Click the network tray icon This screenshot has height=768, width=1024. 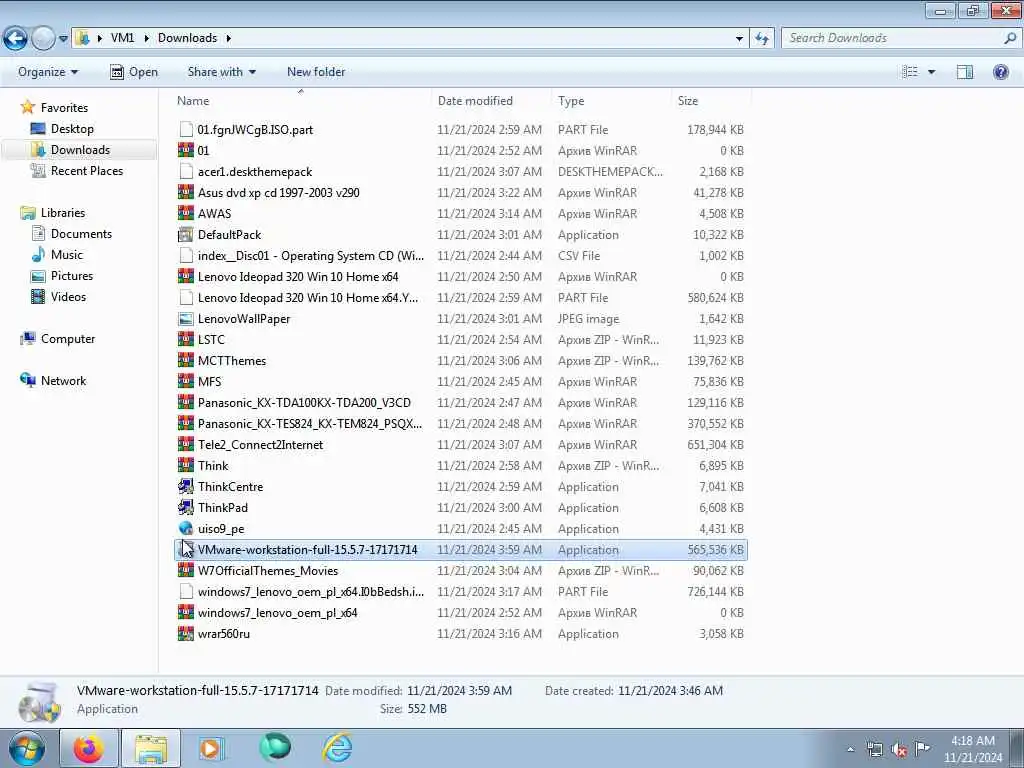tap(874, 750)
